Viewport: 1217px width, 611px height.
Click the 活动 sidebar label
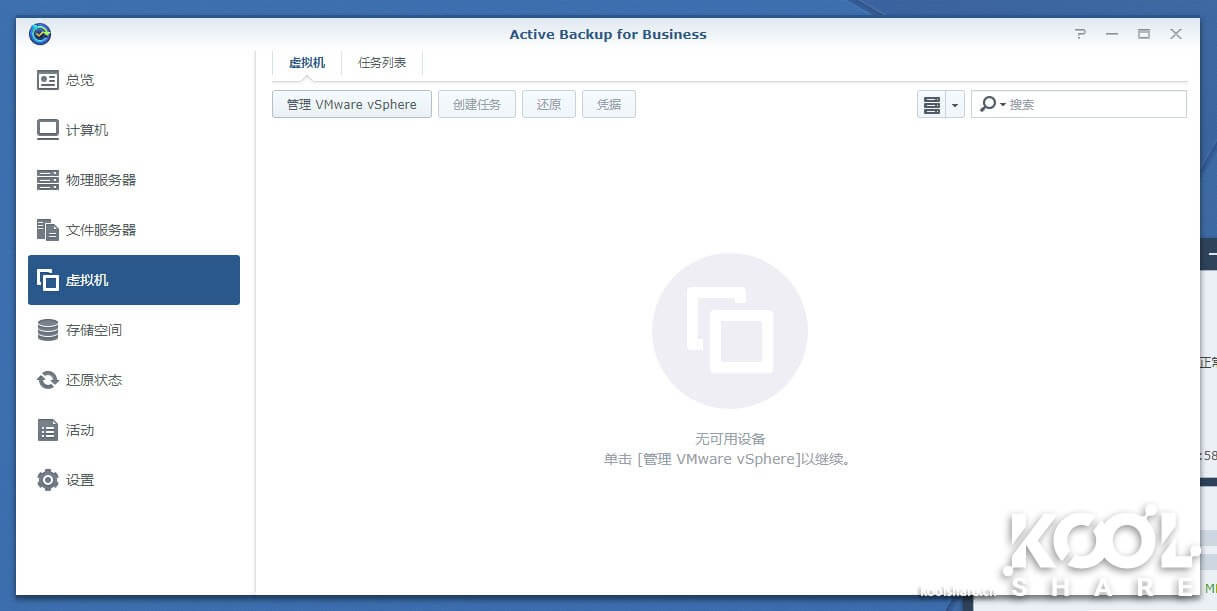click(80, 430)
